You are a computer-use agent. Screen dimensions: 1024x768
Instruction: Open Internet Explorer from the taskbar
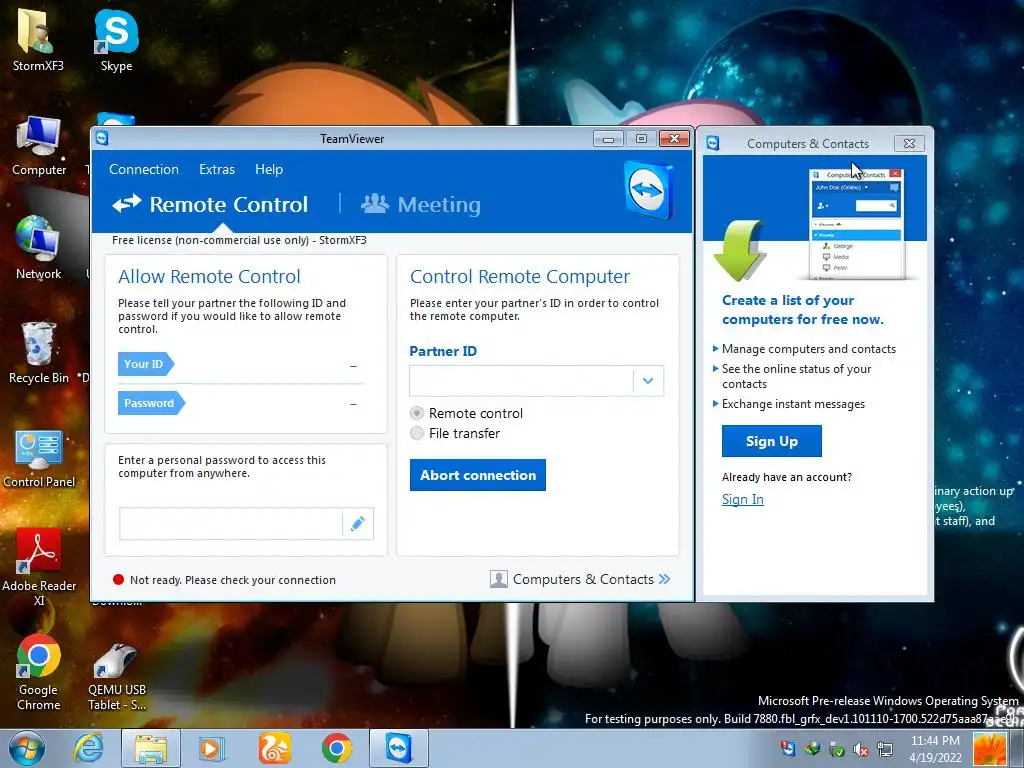88,748
